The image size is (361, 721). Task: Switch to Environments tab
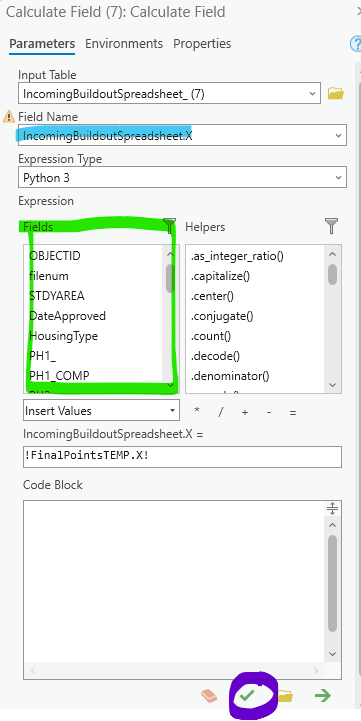point(124,44)
